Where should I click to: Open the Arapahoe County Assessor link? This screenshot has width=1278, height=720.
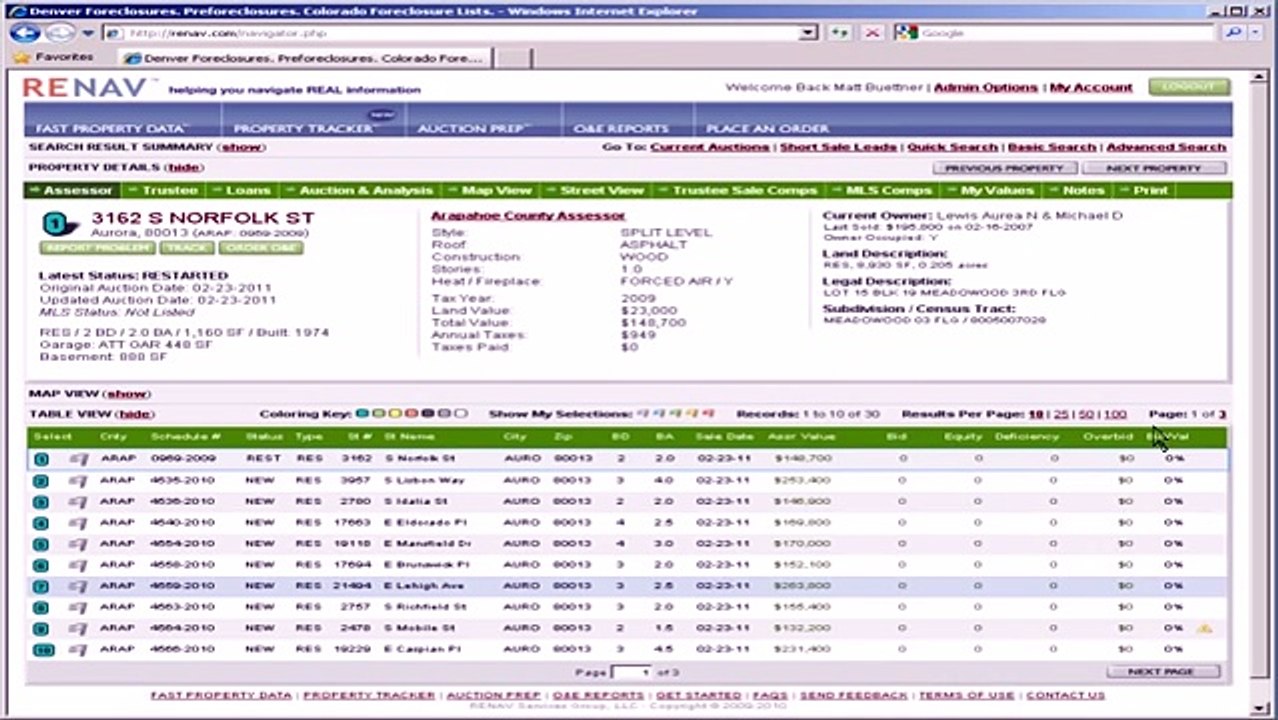click(x=528, y=216)
